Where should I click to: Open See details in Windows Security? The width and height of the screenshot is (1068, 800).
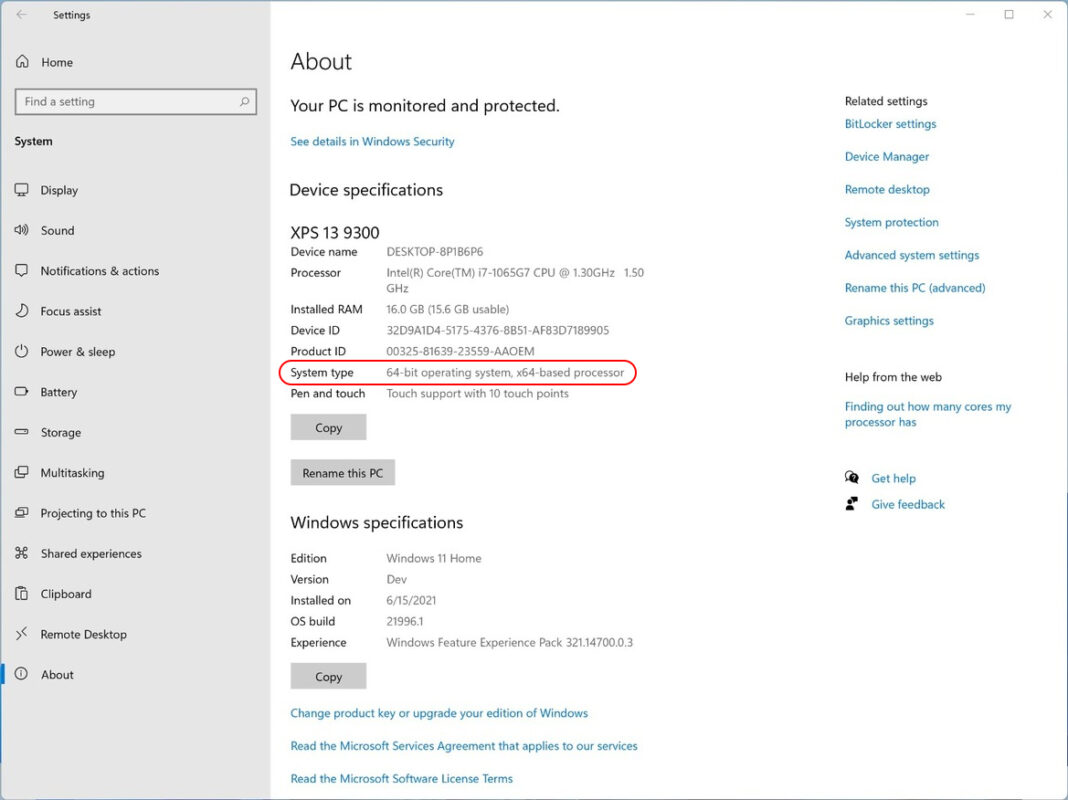click(x=373, y=141)
